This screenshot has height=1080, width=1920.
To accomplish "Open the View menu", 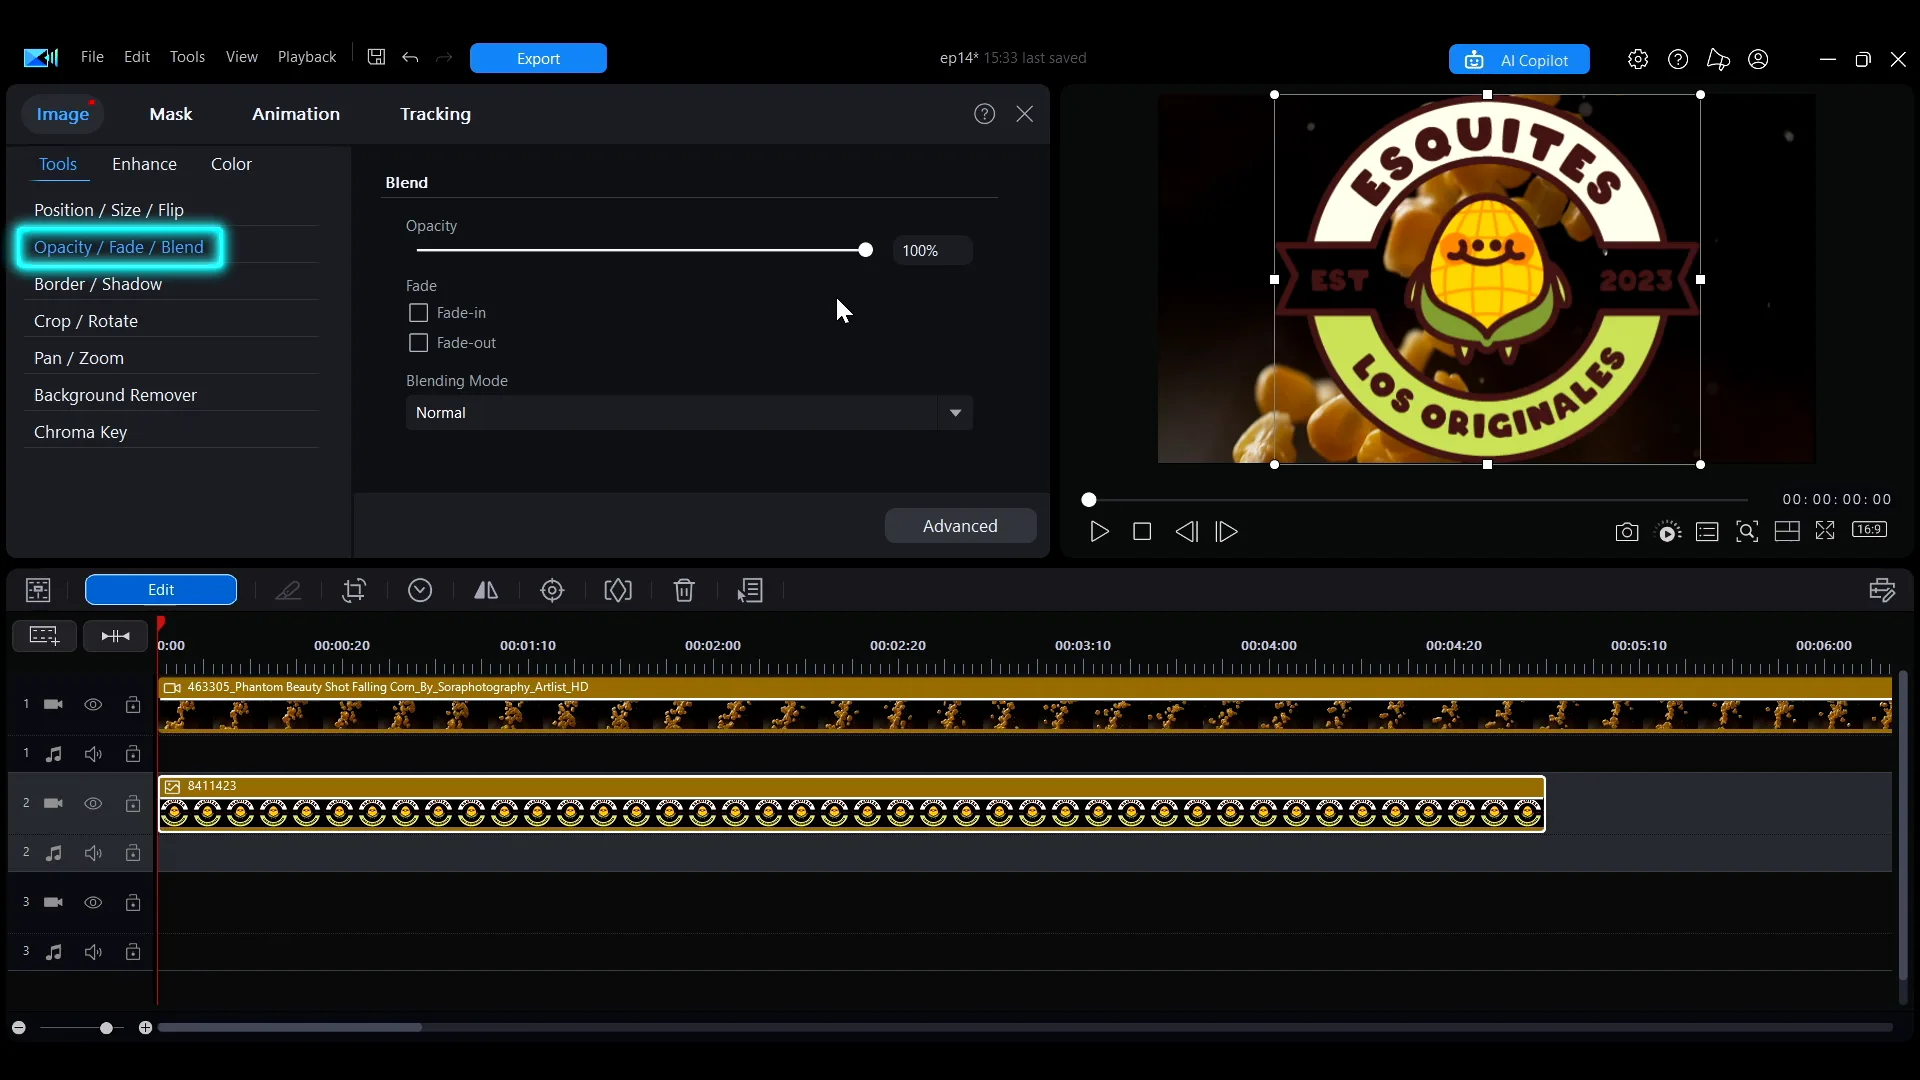I will (241, 57).
